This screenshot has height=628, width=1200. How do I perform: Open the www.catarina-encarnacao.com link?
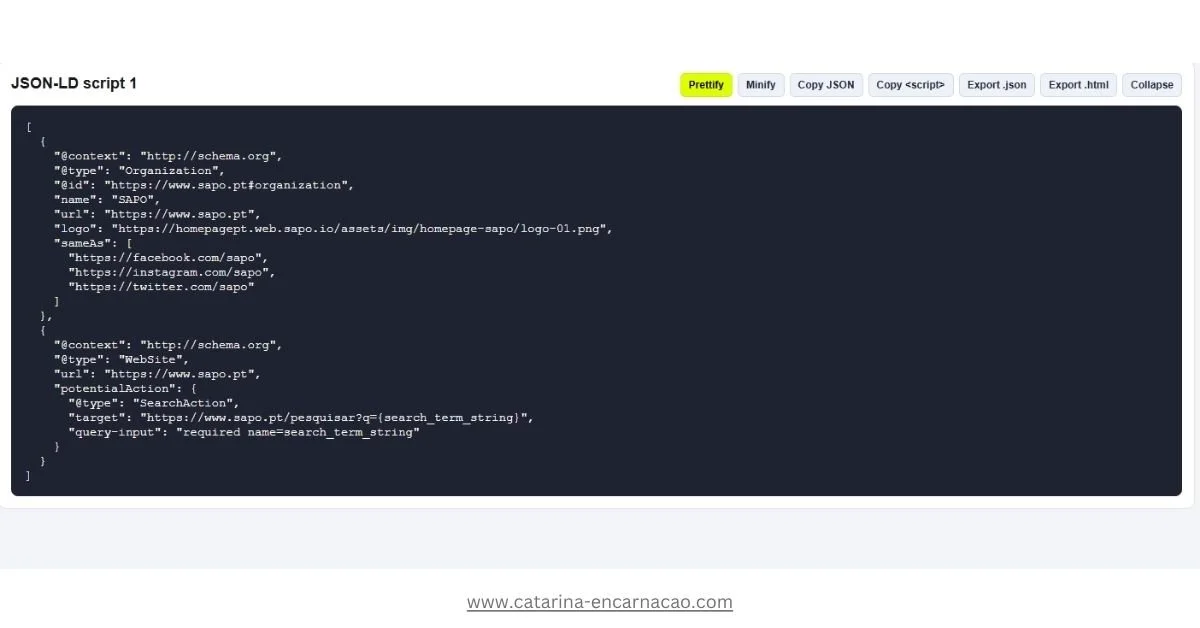600,602
